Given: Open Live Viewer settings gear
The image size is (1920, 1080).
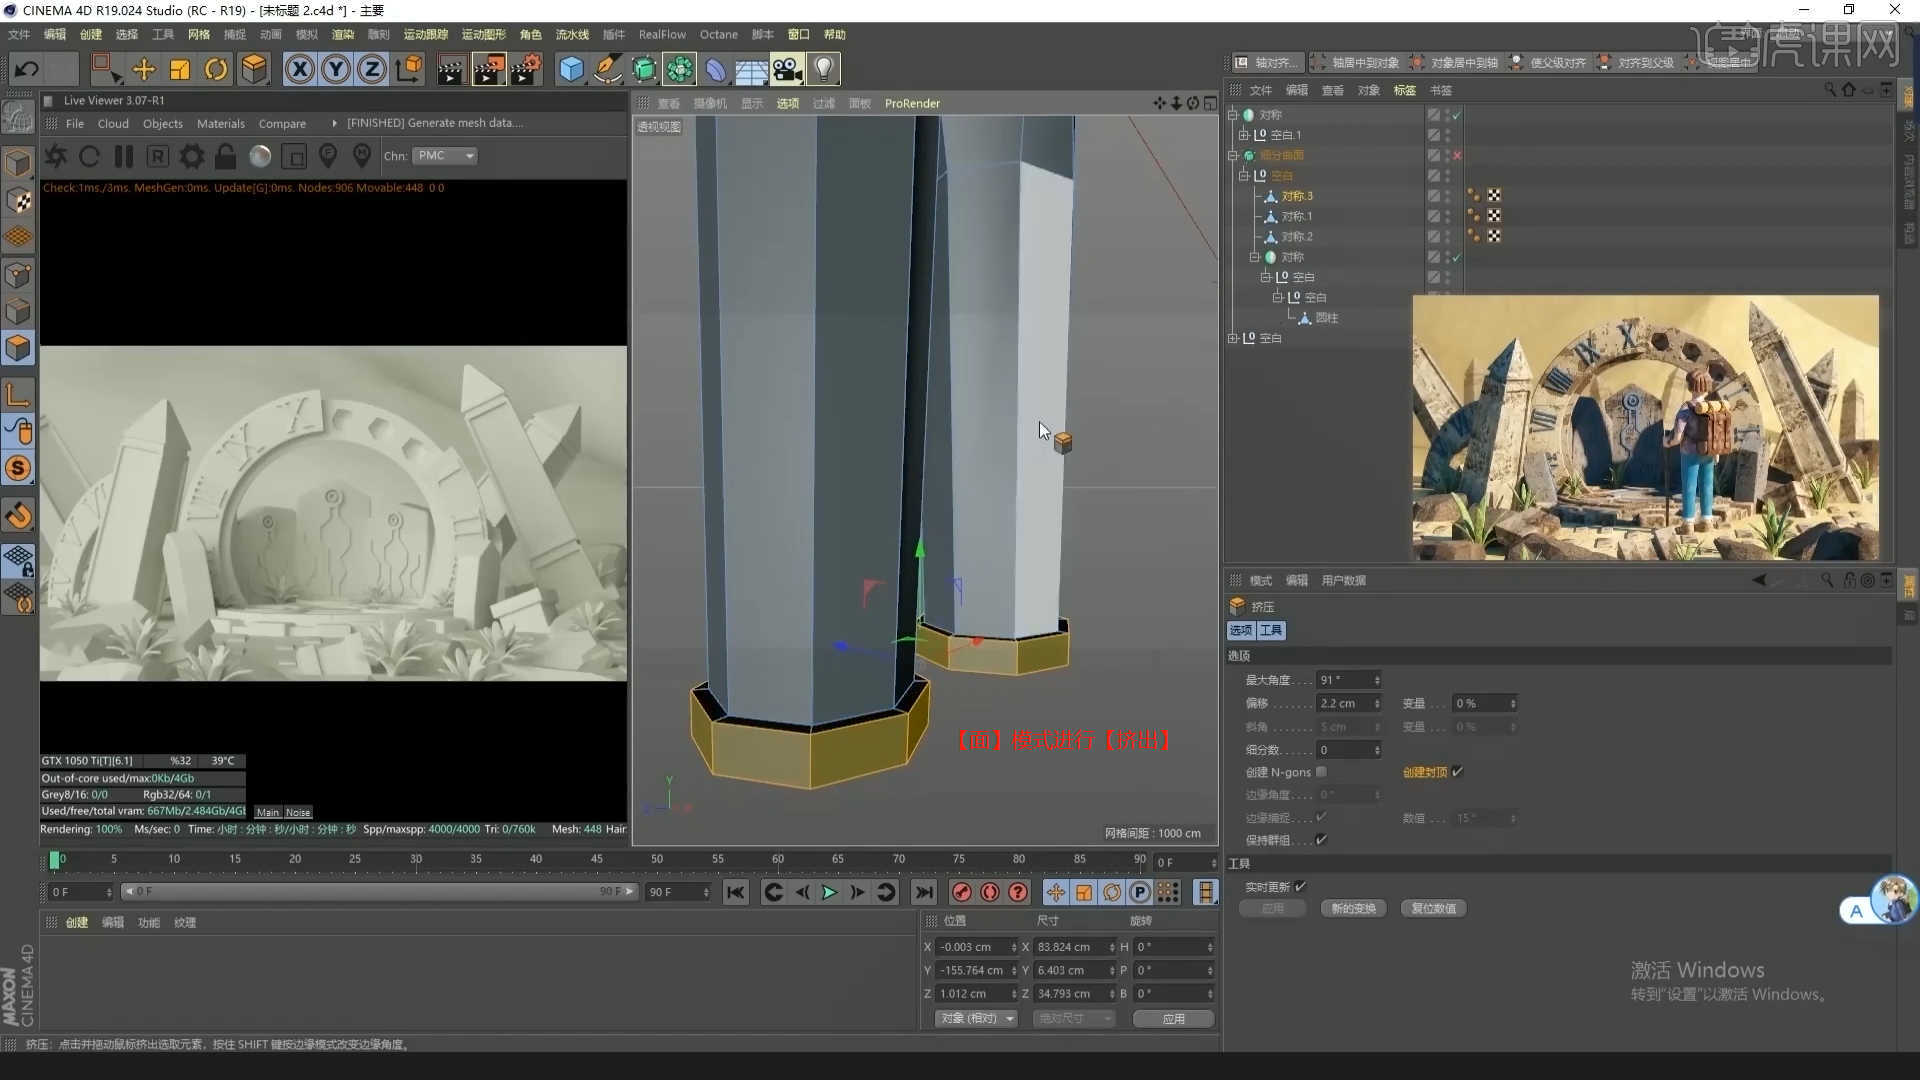Looking at the screenshot, I should [x=191, y=156].
